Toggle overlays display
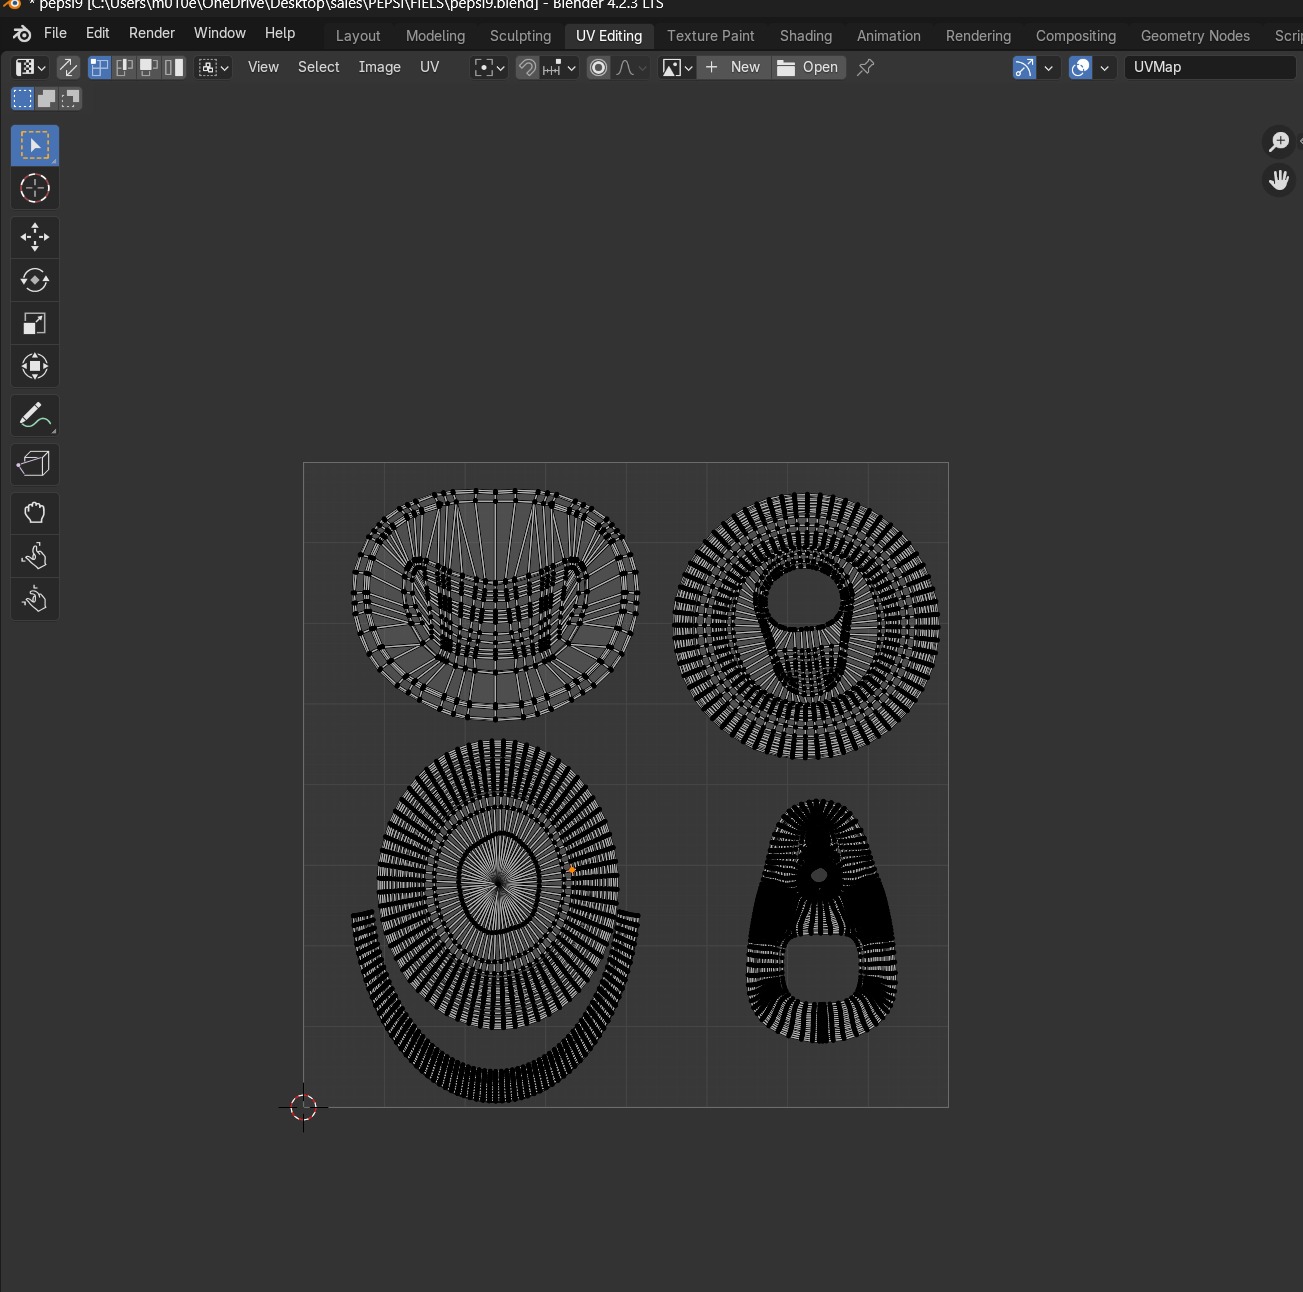Viewport: 1303px width, 1292px height. [x=1080, y=67]
